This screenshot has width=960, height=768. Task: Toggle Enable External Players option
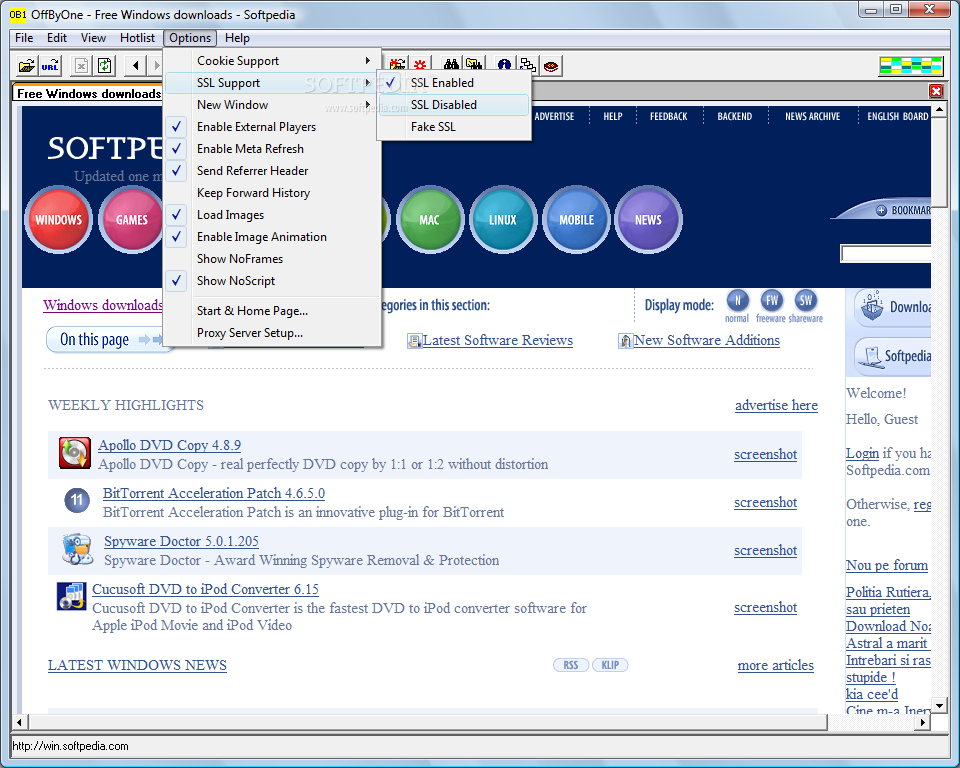[x=272, y=127]
